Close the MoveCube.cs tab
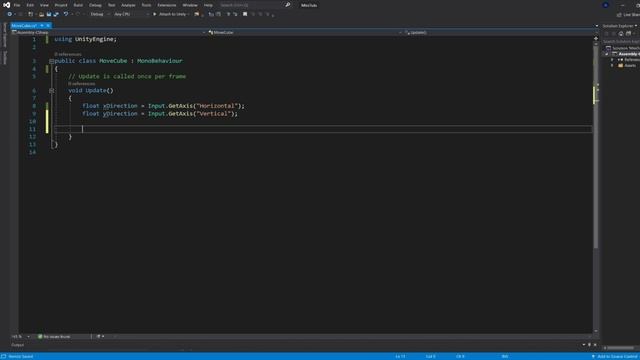Viewport: 640px width, 360px height. (48, 26)
